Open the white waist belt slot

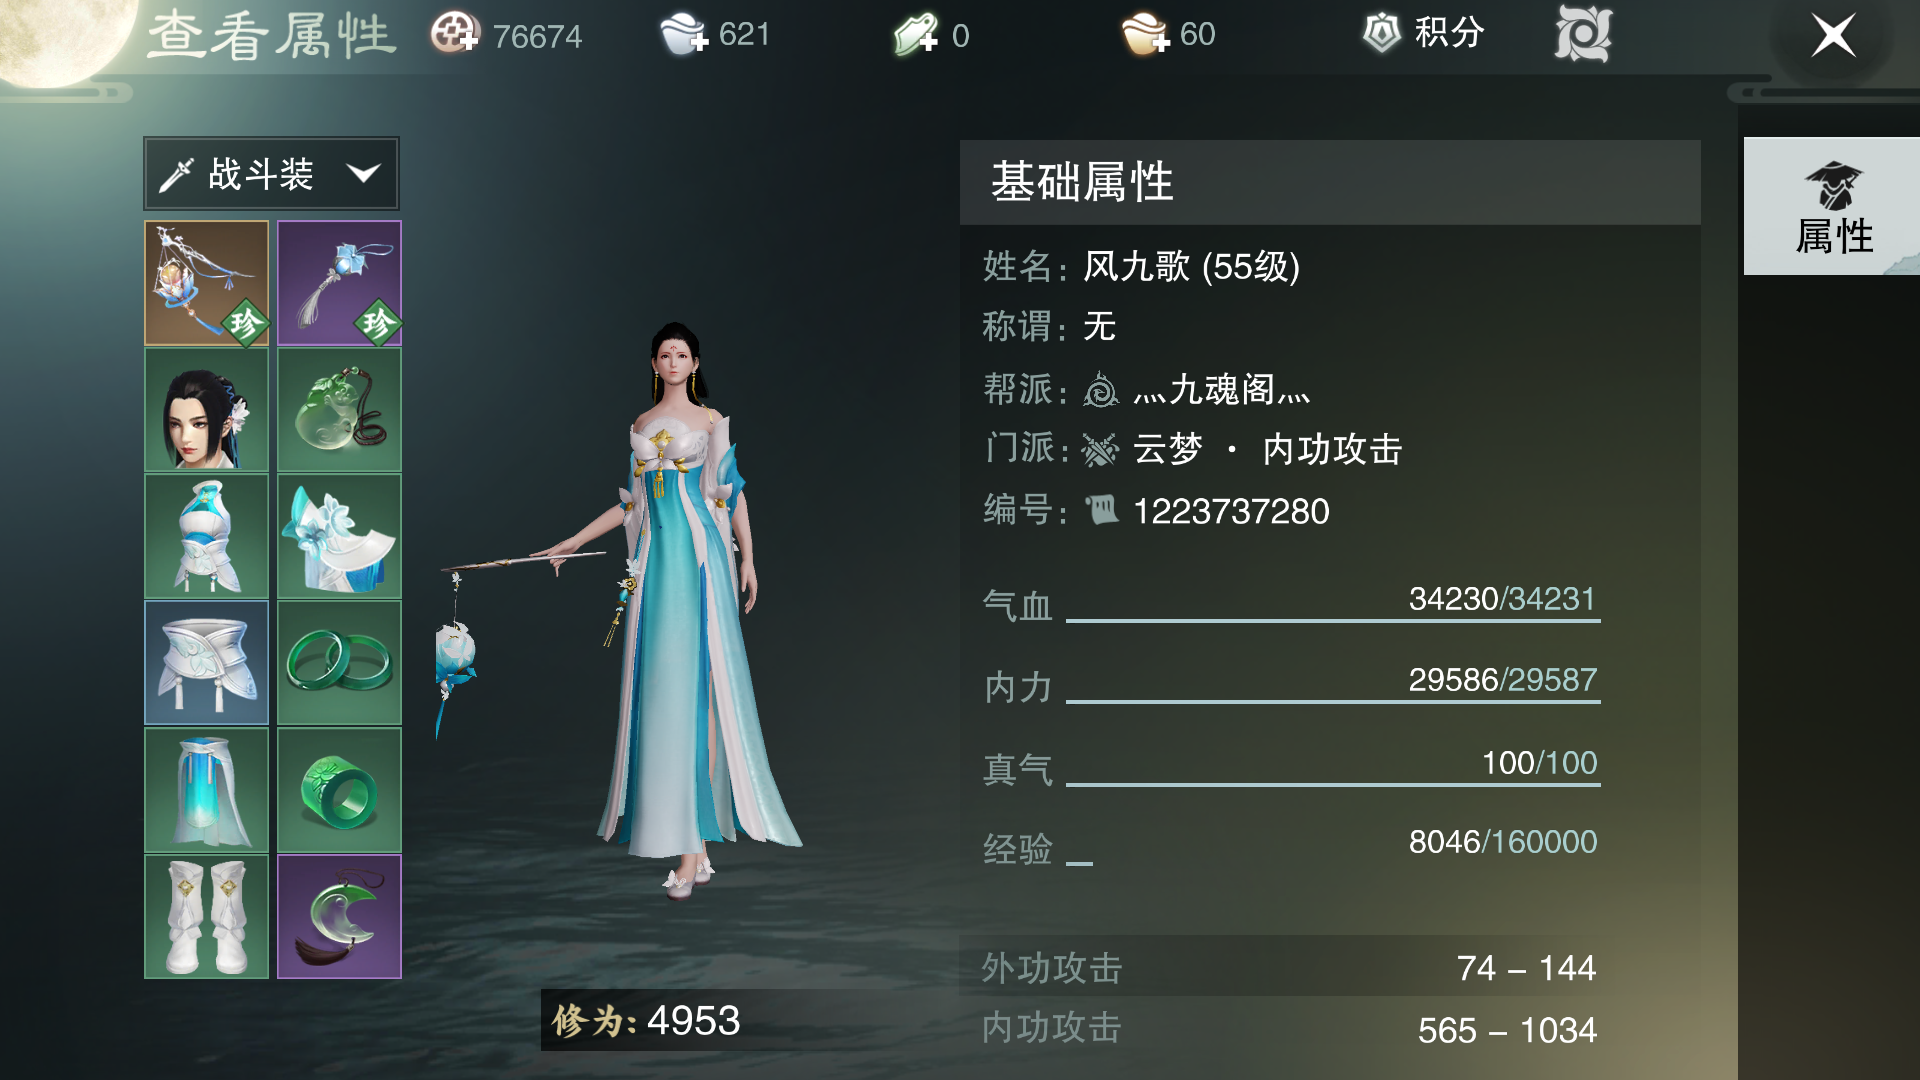click(x=207, y=663)
